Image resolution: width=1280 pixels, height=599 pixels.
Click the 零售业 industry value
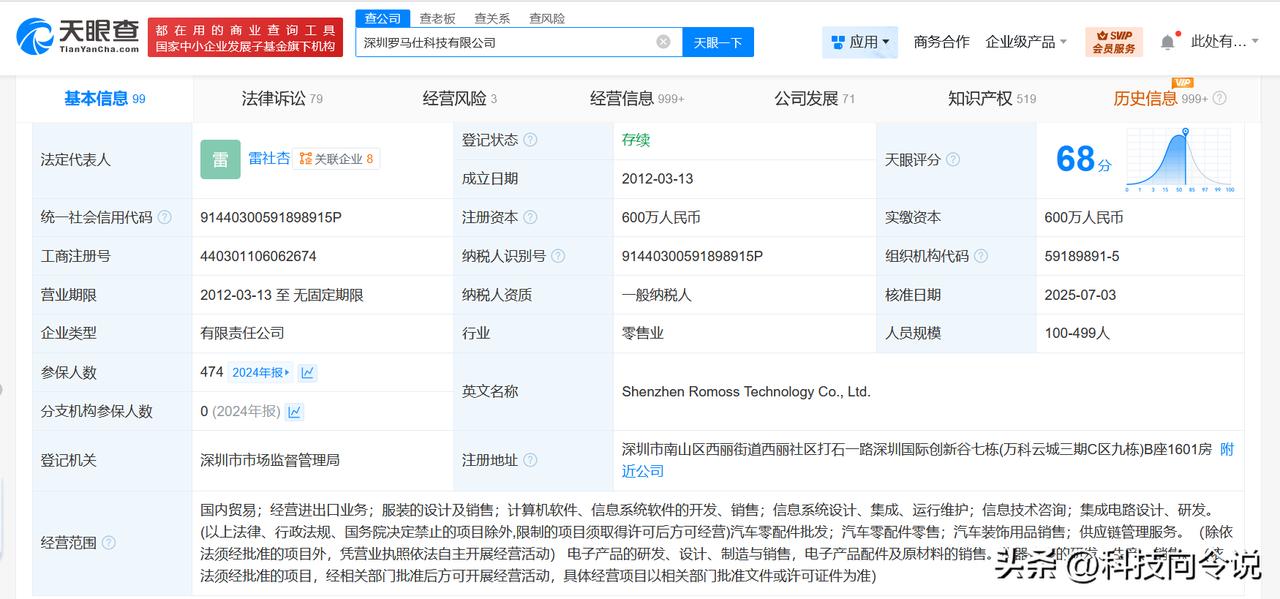tap(643, 333)
